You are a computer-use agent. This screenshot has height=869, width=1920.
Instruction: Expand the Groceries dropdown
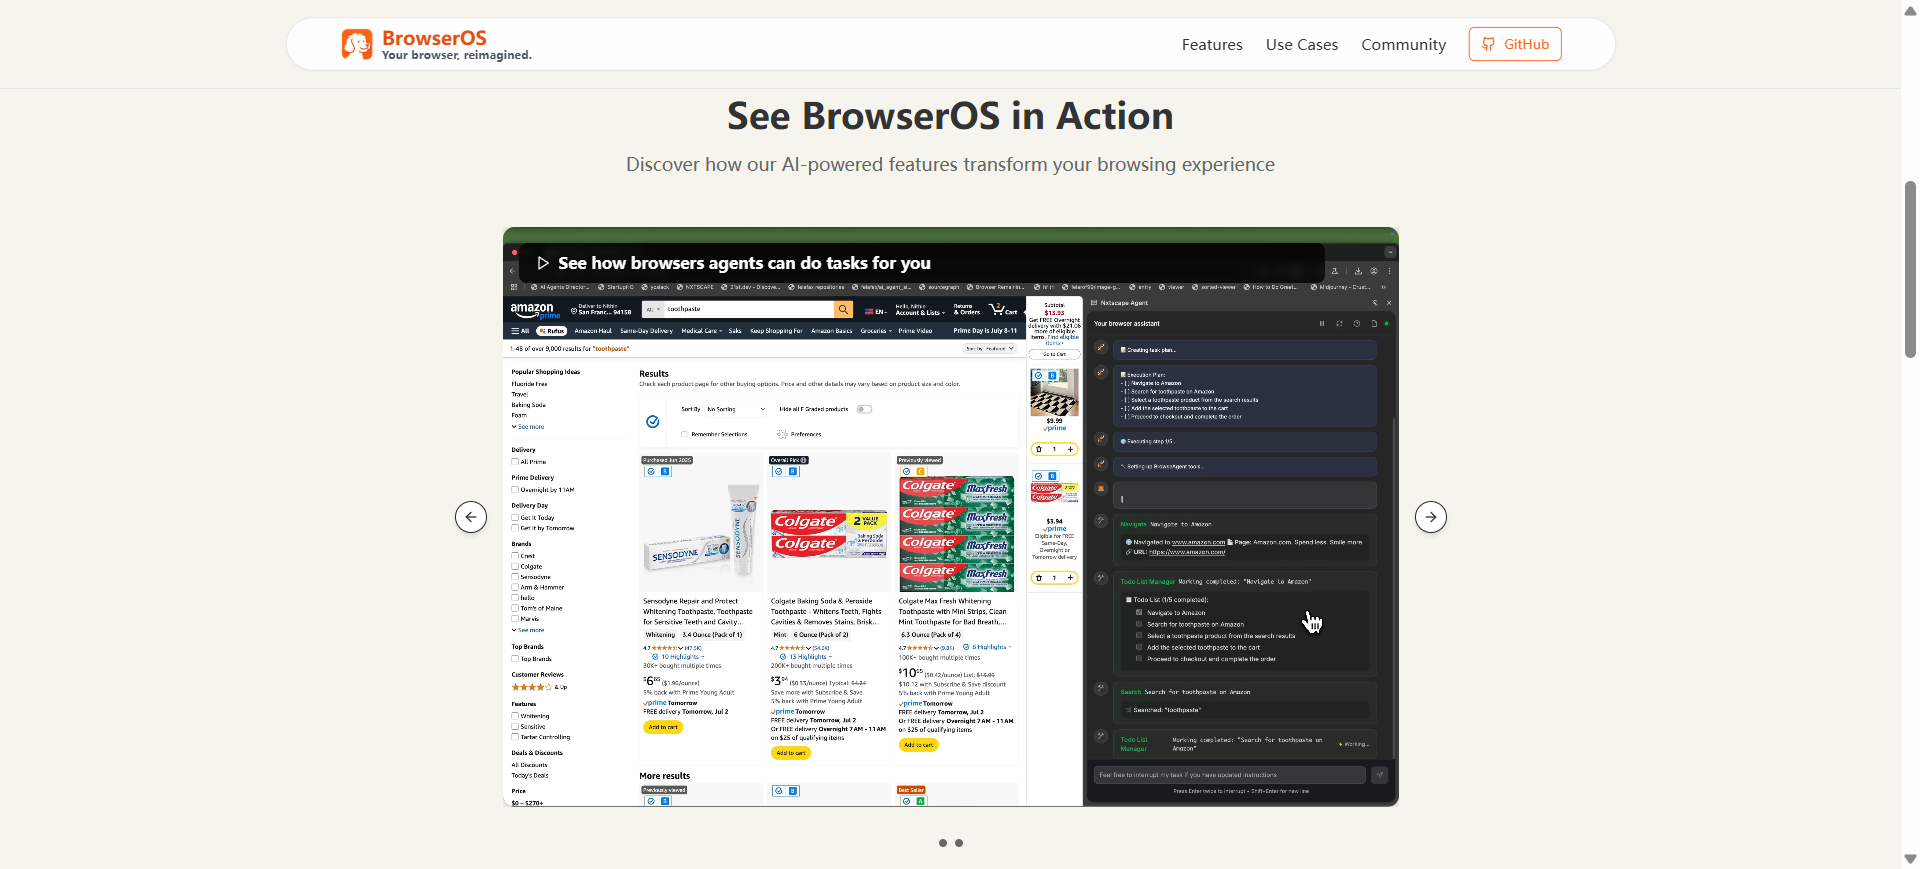point(876,331)
